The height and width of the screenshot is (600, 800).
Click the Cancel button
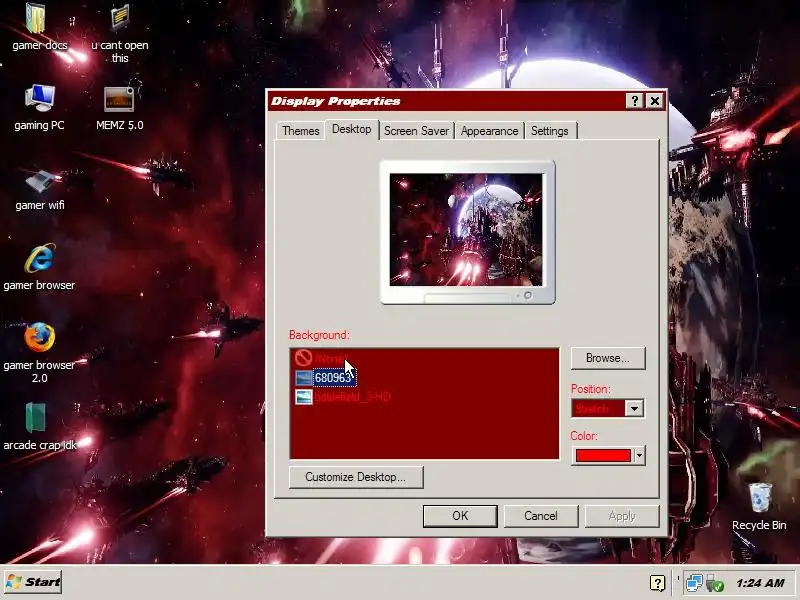(x=541, y=516)
